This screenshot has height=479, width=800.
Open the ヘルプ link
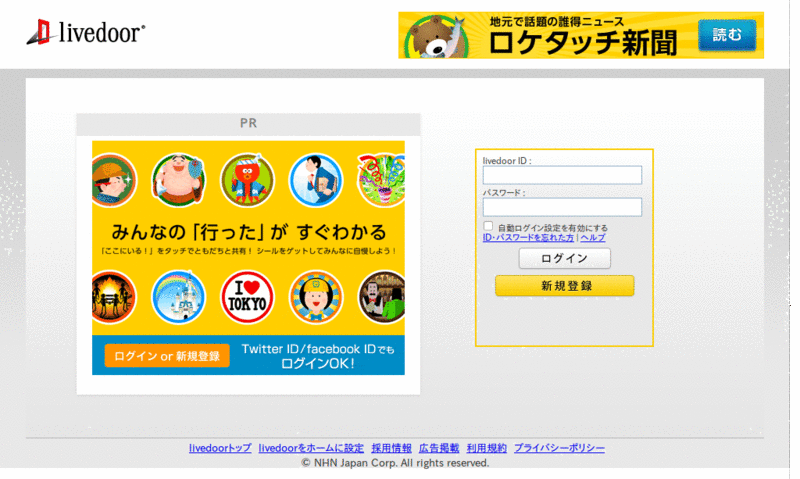(x=593, y=238)
